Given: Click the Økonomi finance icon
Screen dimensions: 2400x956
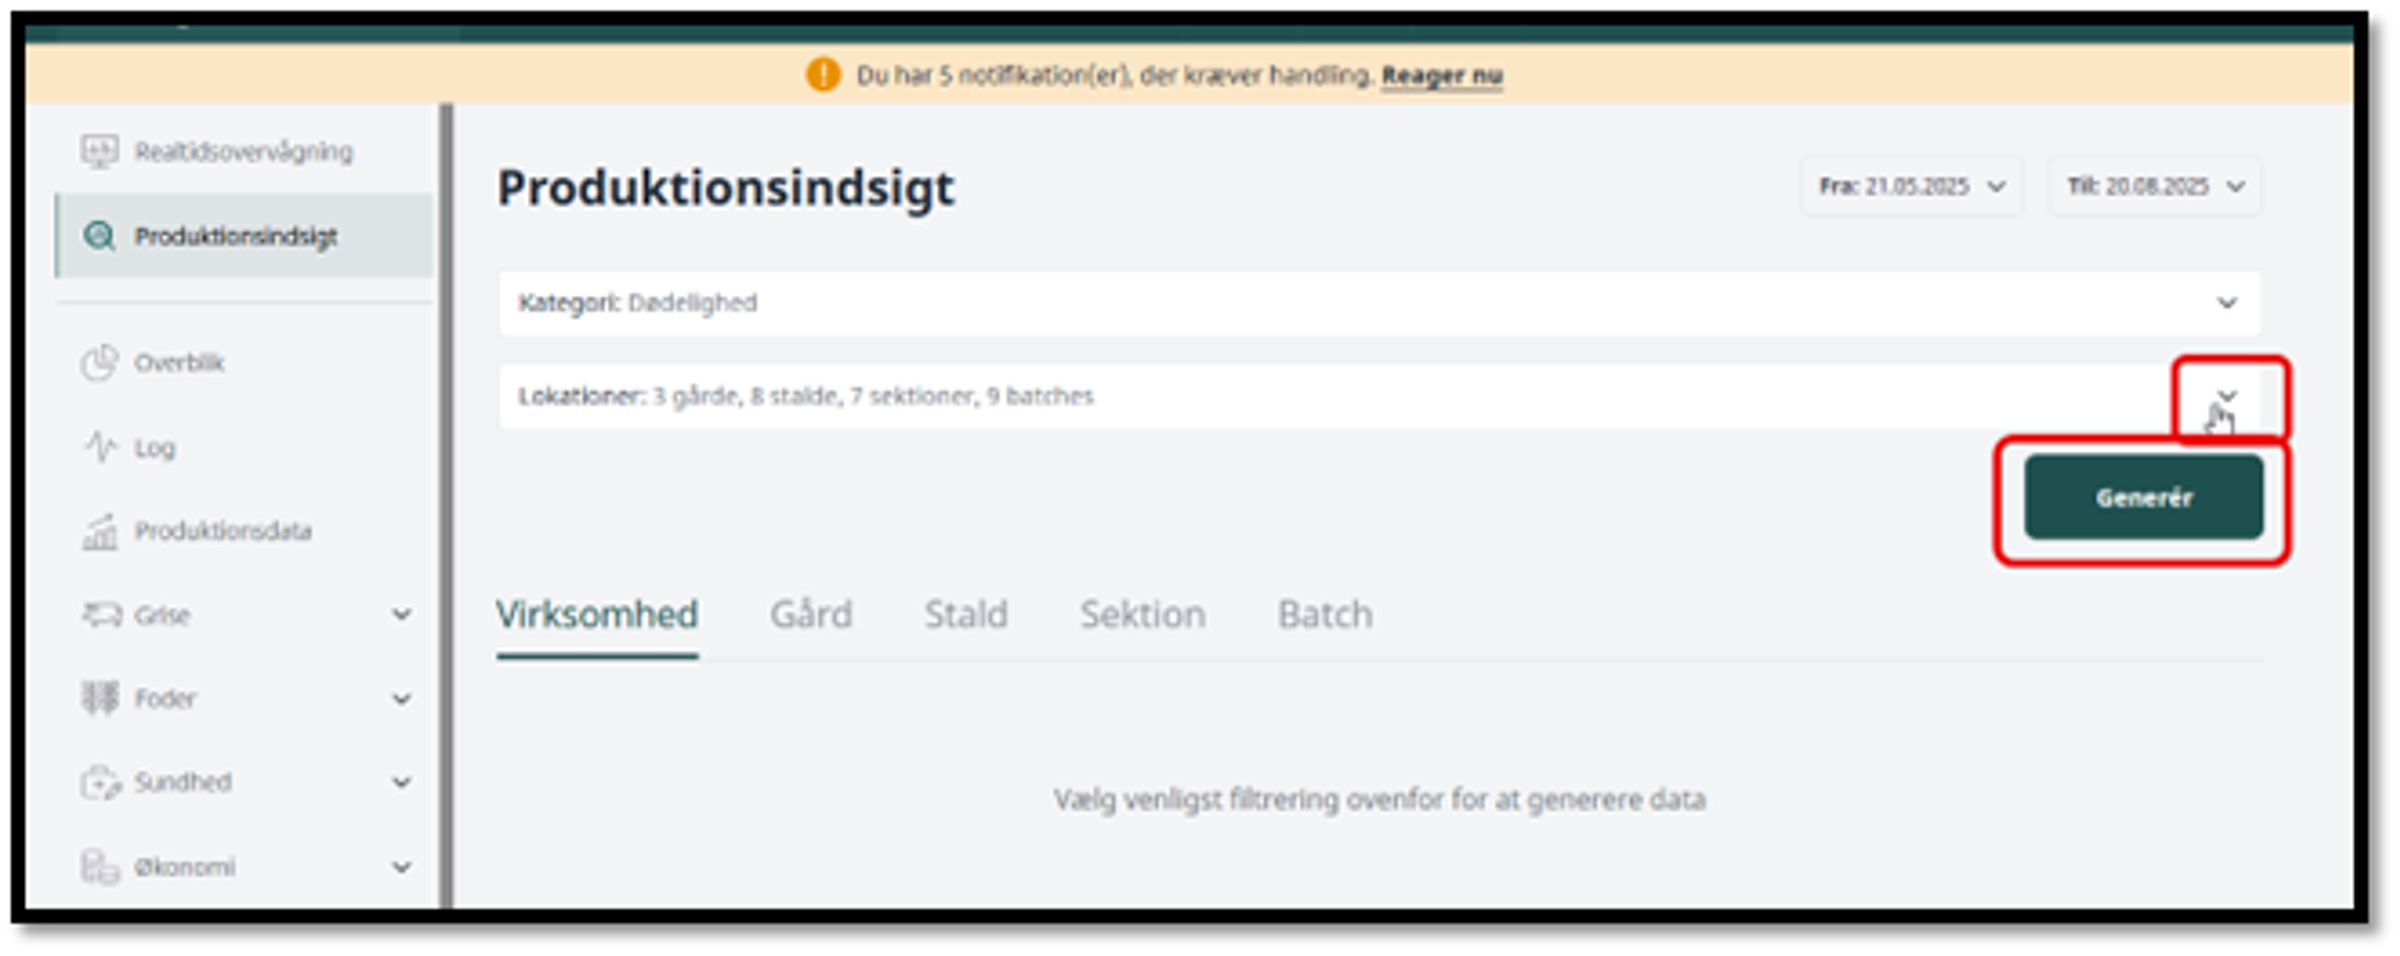Looking at the screenshot, I should (x=100, y=866).
